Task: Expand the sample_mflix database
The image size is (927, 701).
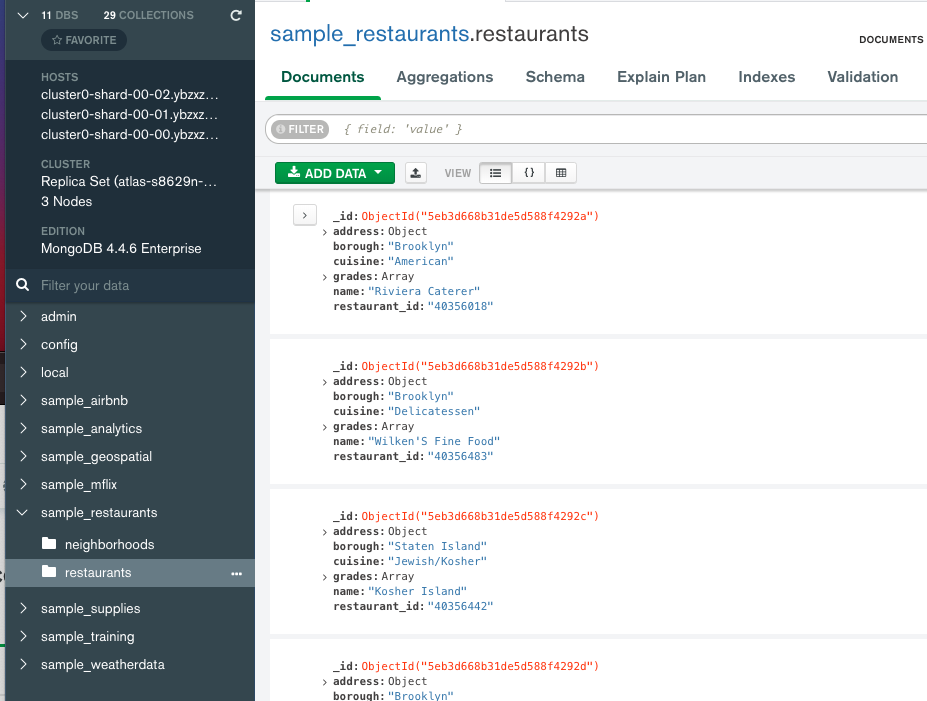Action: click(x=23, y=484)
